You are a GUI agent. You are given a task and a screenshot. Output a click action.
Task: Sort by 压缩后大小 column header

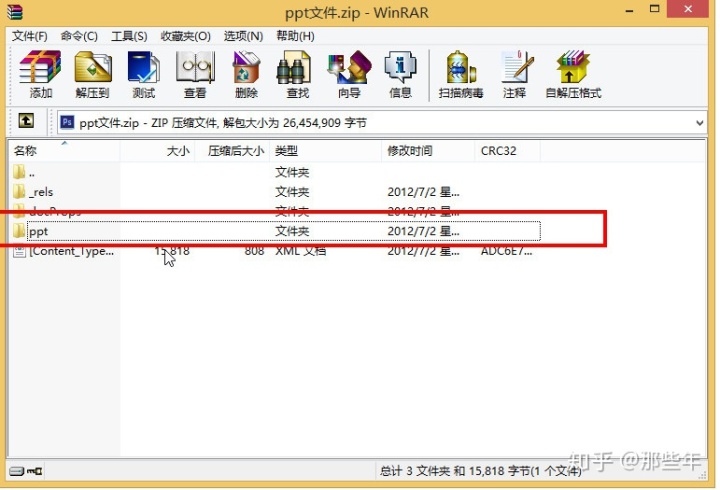point(232,151)
